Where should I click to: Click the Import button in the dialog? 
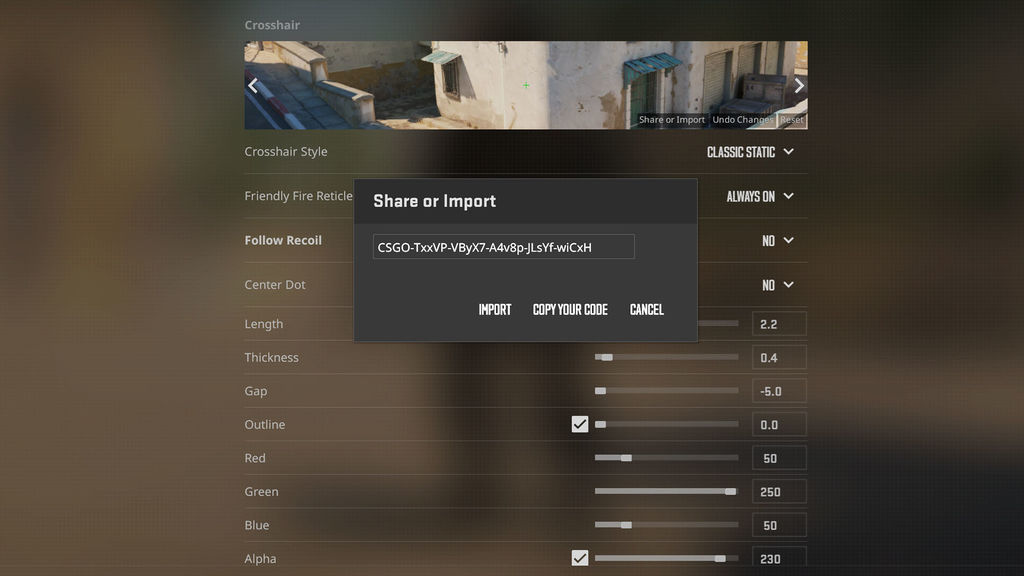click(x=494, y=310)
